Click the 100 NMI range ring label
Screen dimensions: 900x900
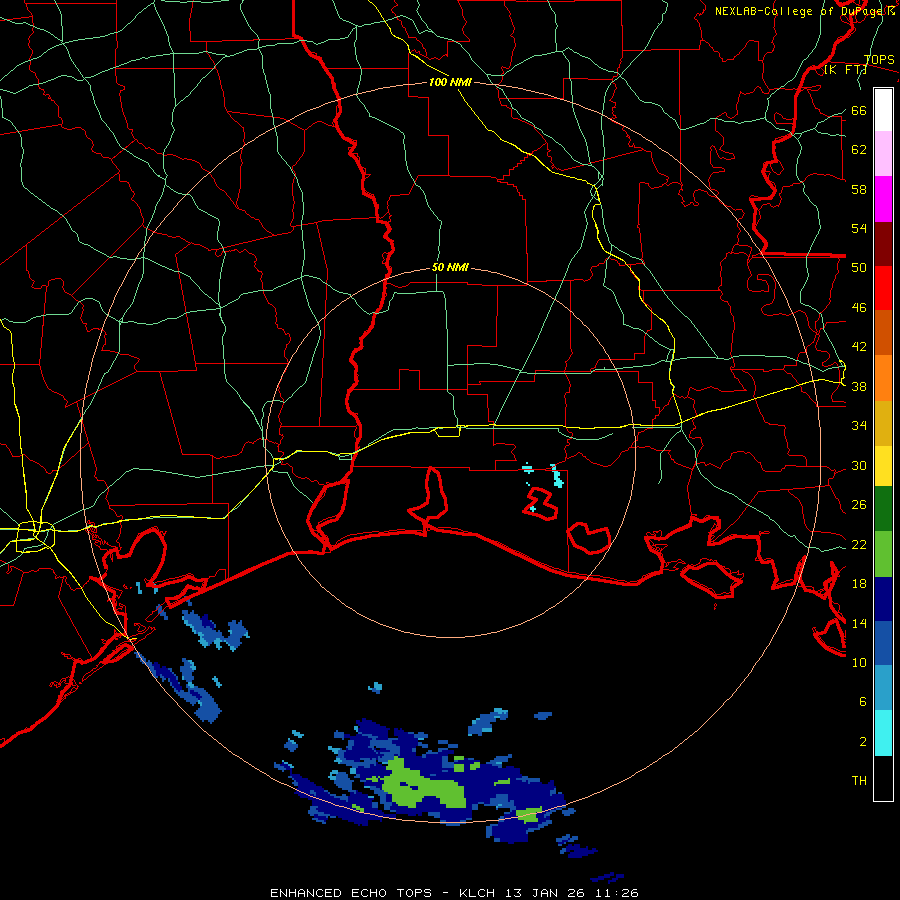[450, 82]
